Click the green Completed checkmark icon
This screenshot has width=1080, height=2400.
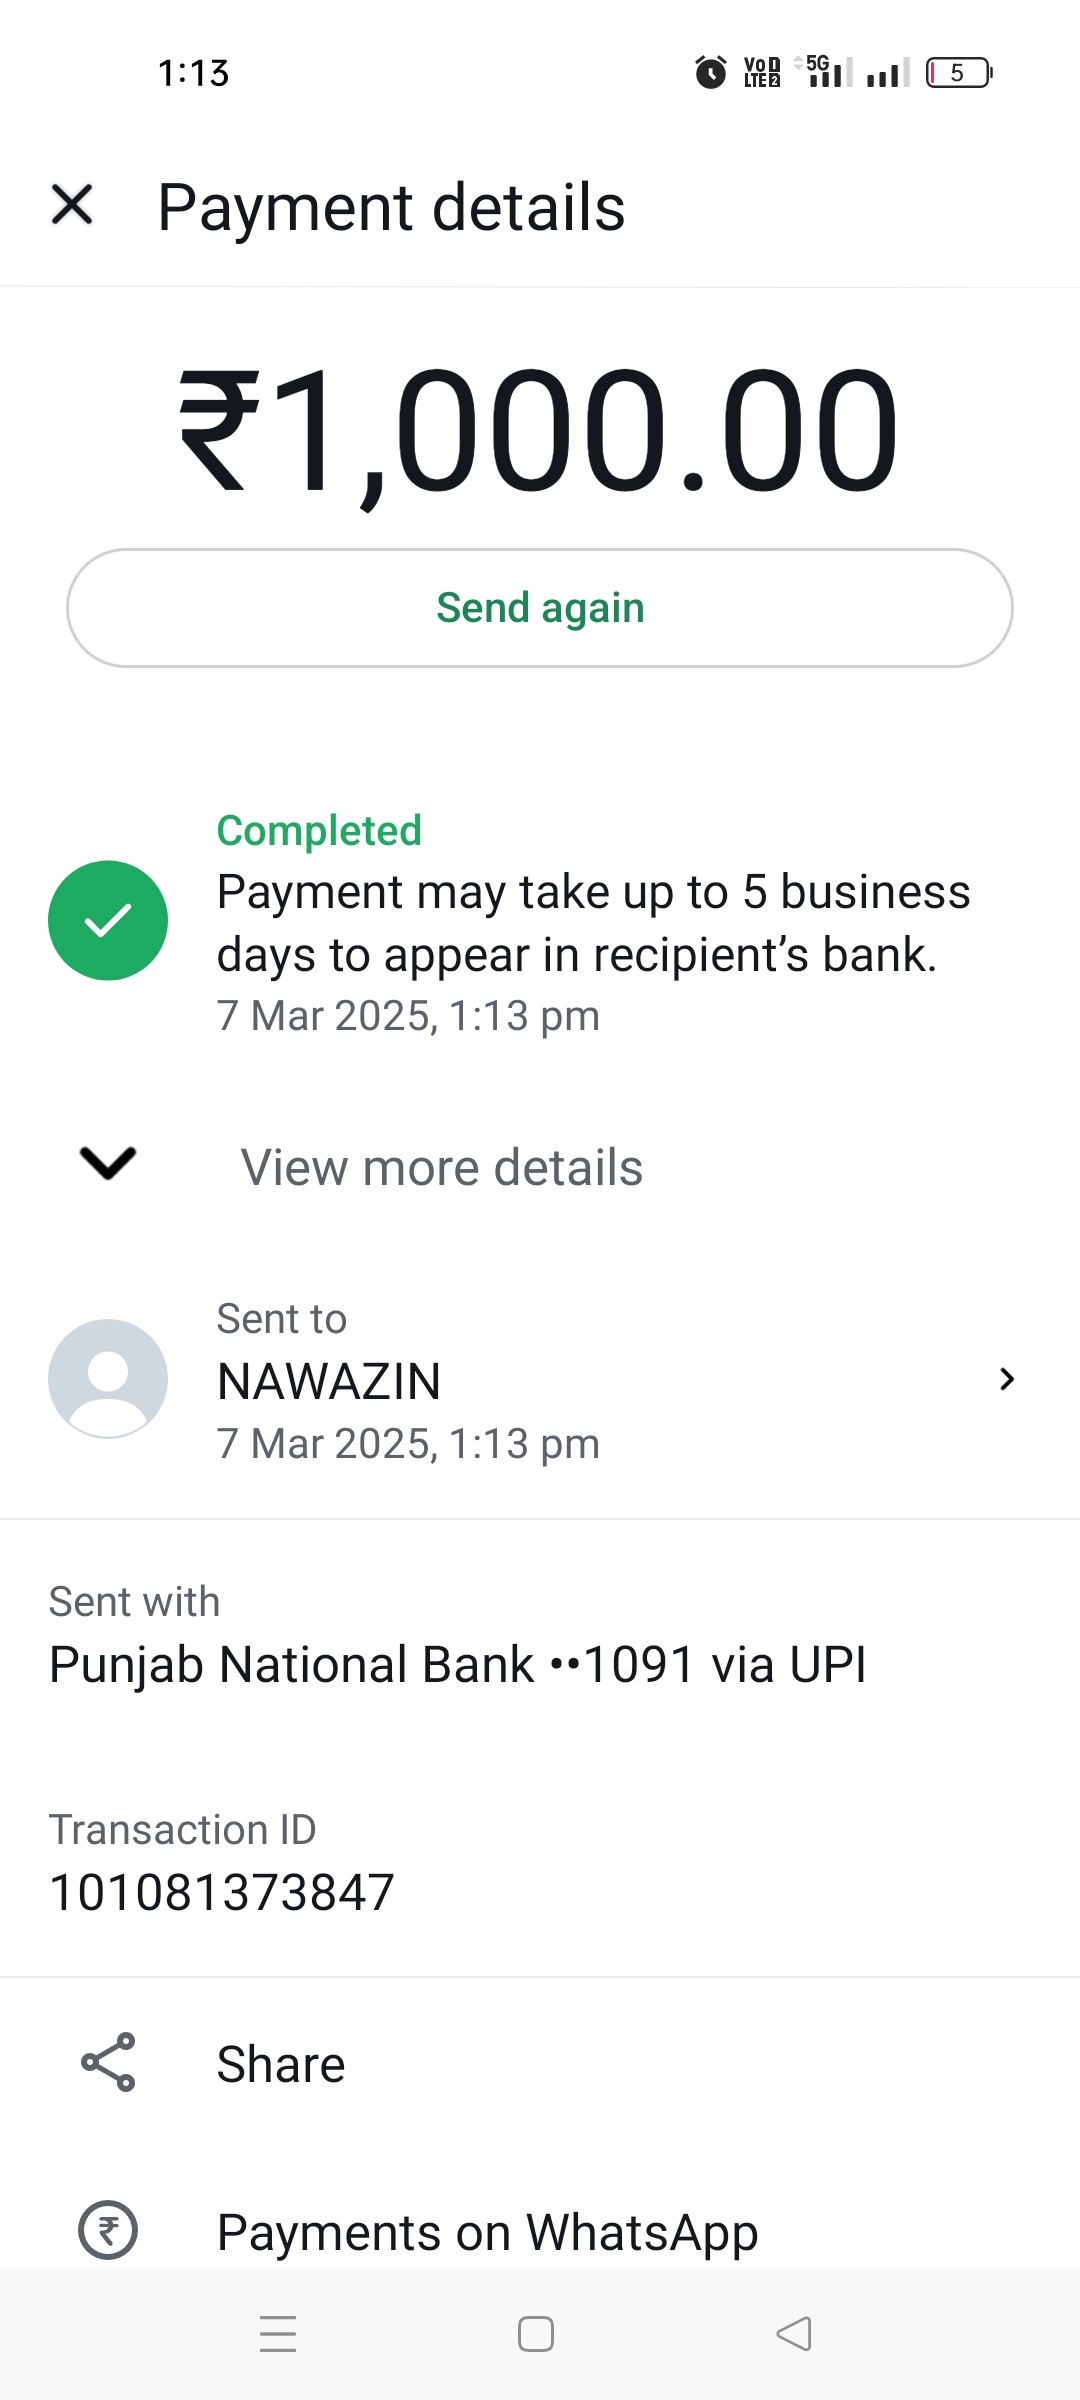coord(108,920)
